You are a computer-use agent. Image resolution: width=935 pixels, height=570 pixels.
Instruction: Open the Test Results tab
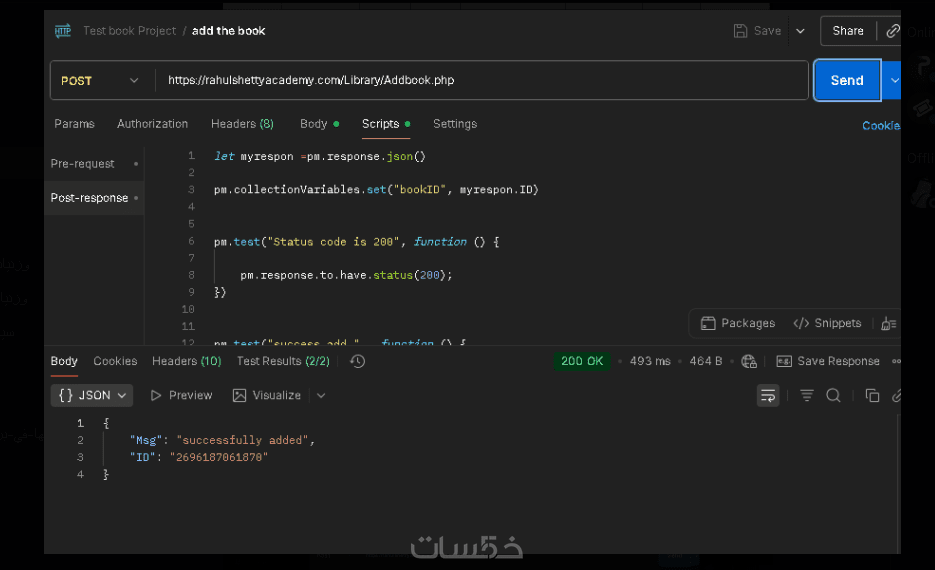pos(283,361)
